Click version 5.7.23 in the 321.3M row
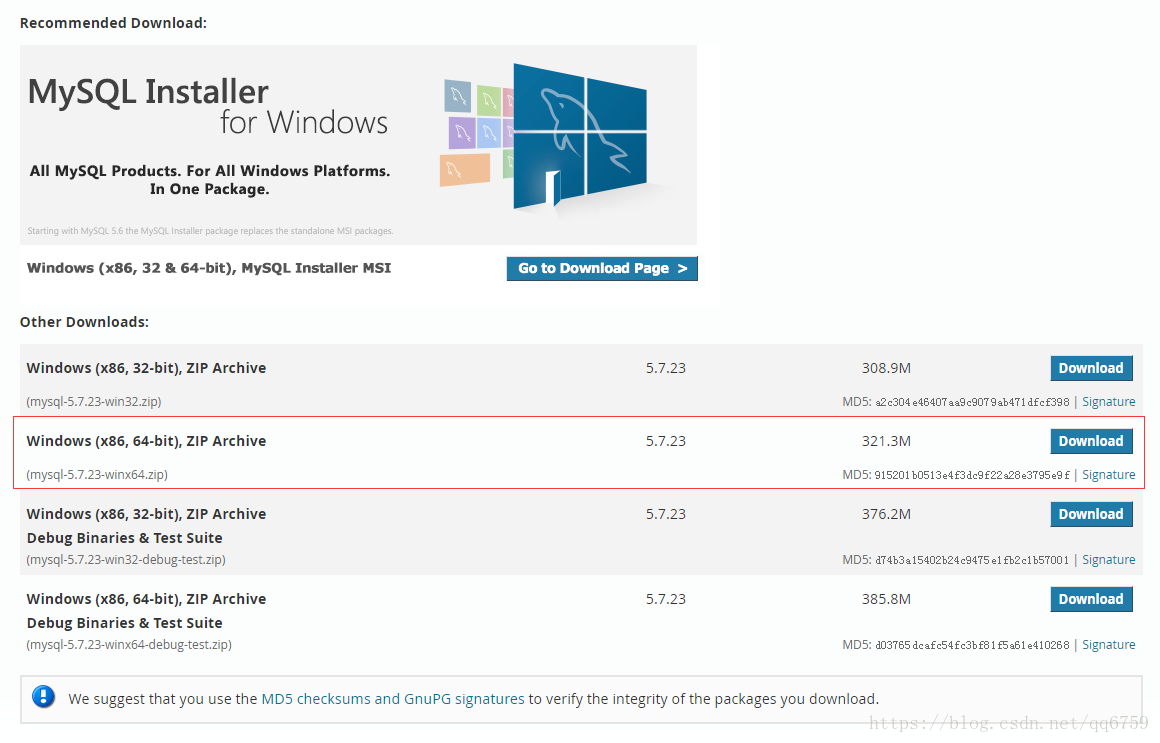1160x743 pixels. (666, 442)
